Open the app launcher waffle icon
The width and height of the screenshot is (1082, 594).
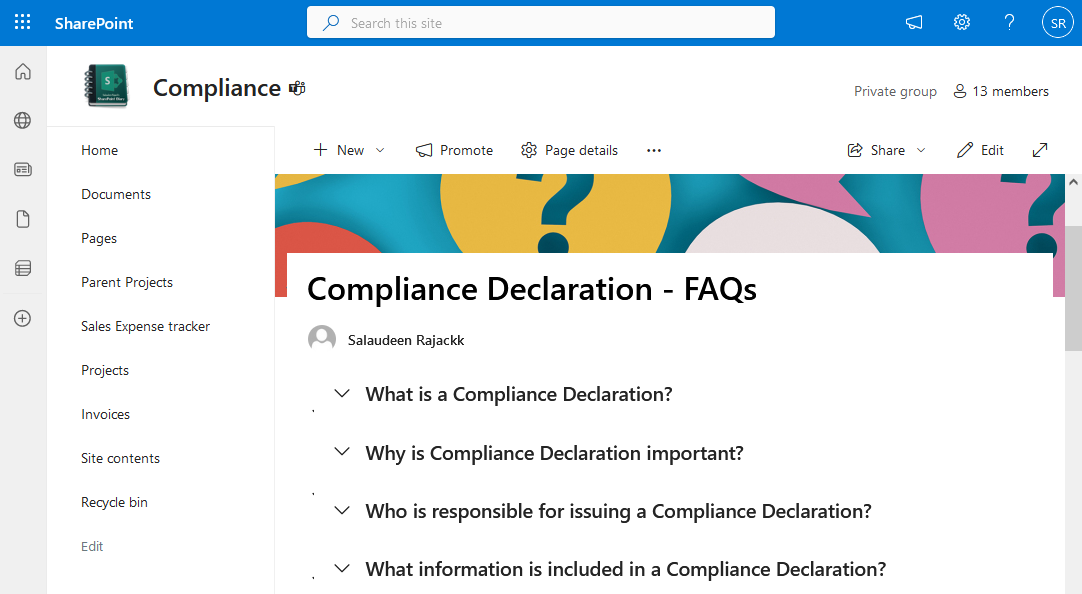point(23,23)
